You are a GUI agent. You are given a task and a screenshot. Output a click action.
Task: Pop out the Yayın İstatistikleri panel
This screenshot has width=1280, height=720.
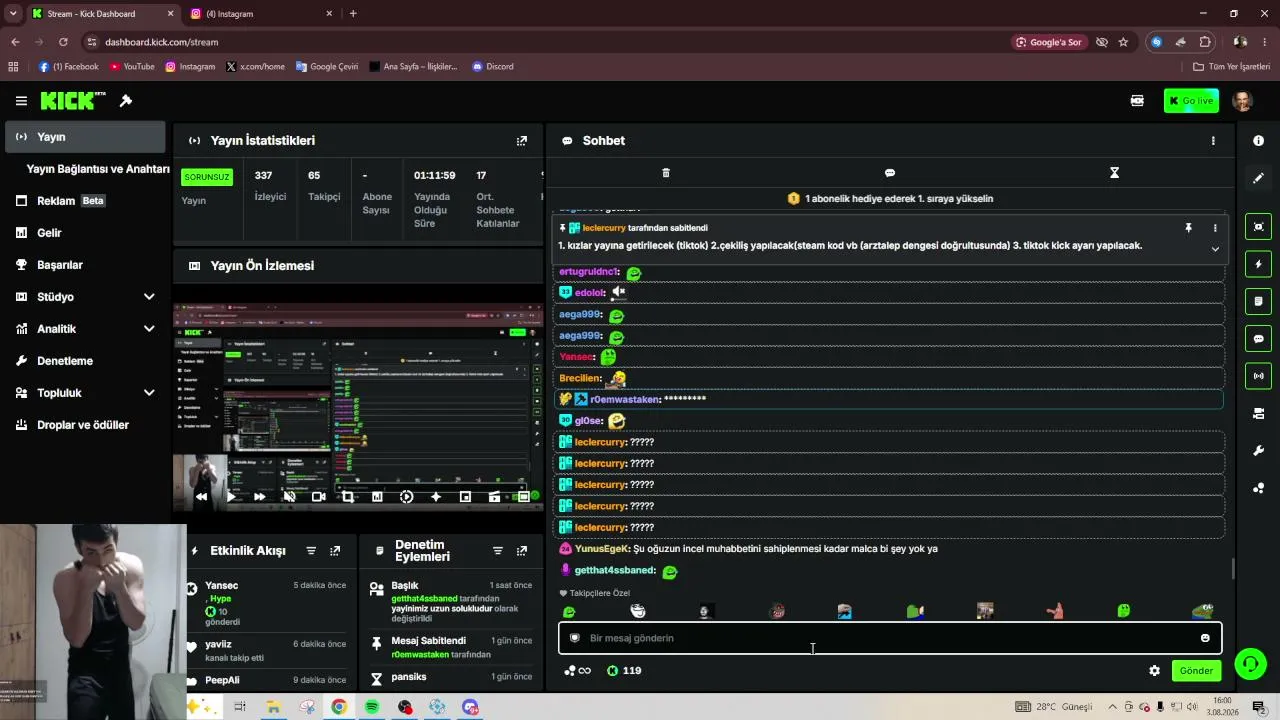point(521,141)
